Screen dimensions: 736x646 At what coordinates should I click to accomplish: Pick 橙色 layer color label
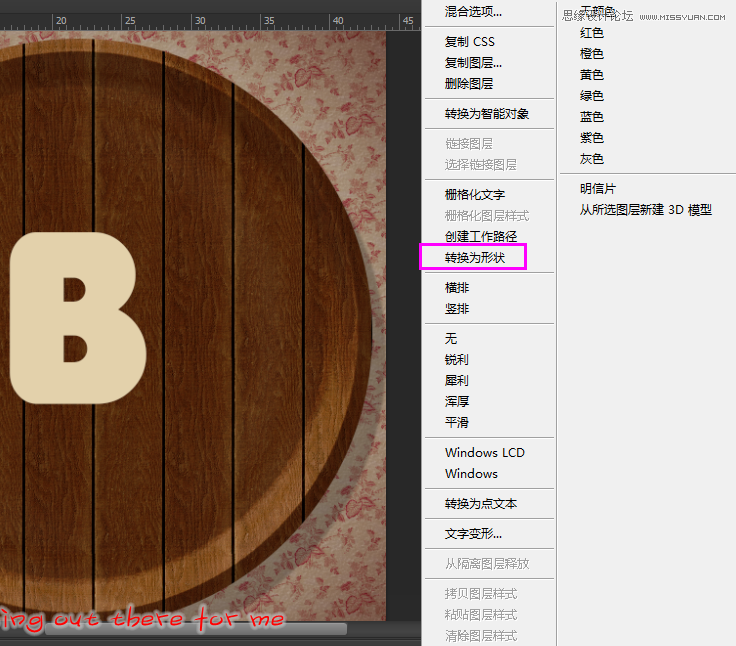(x=591, y=54)
